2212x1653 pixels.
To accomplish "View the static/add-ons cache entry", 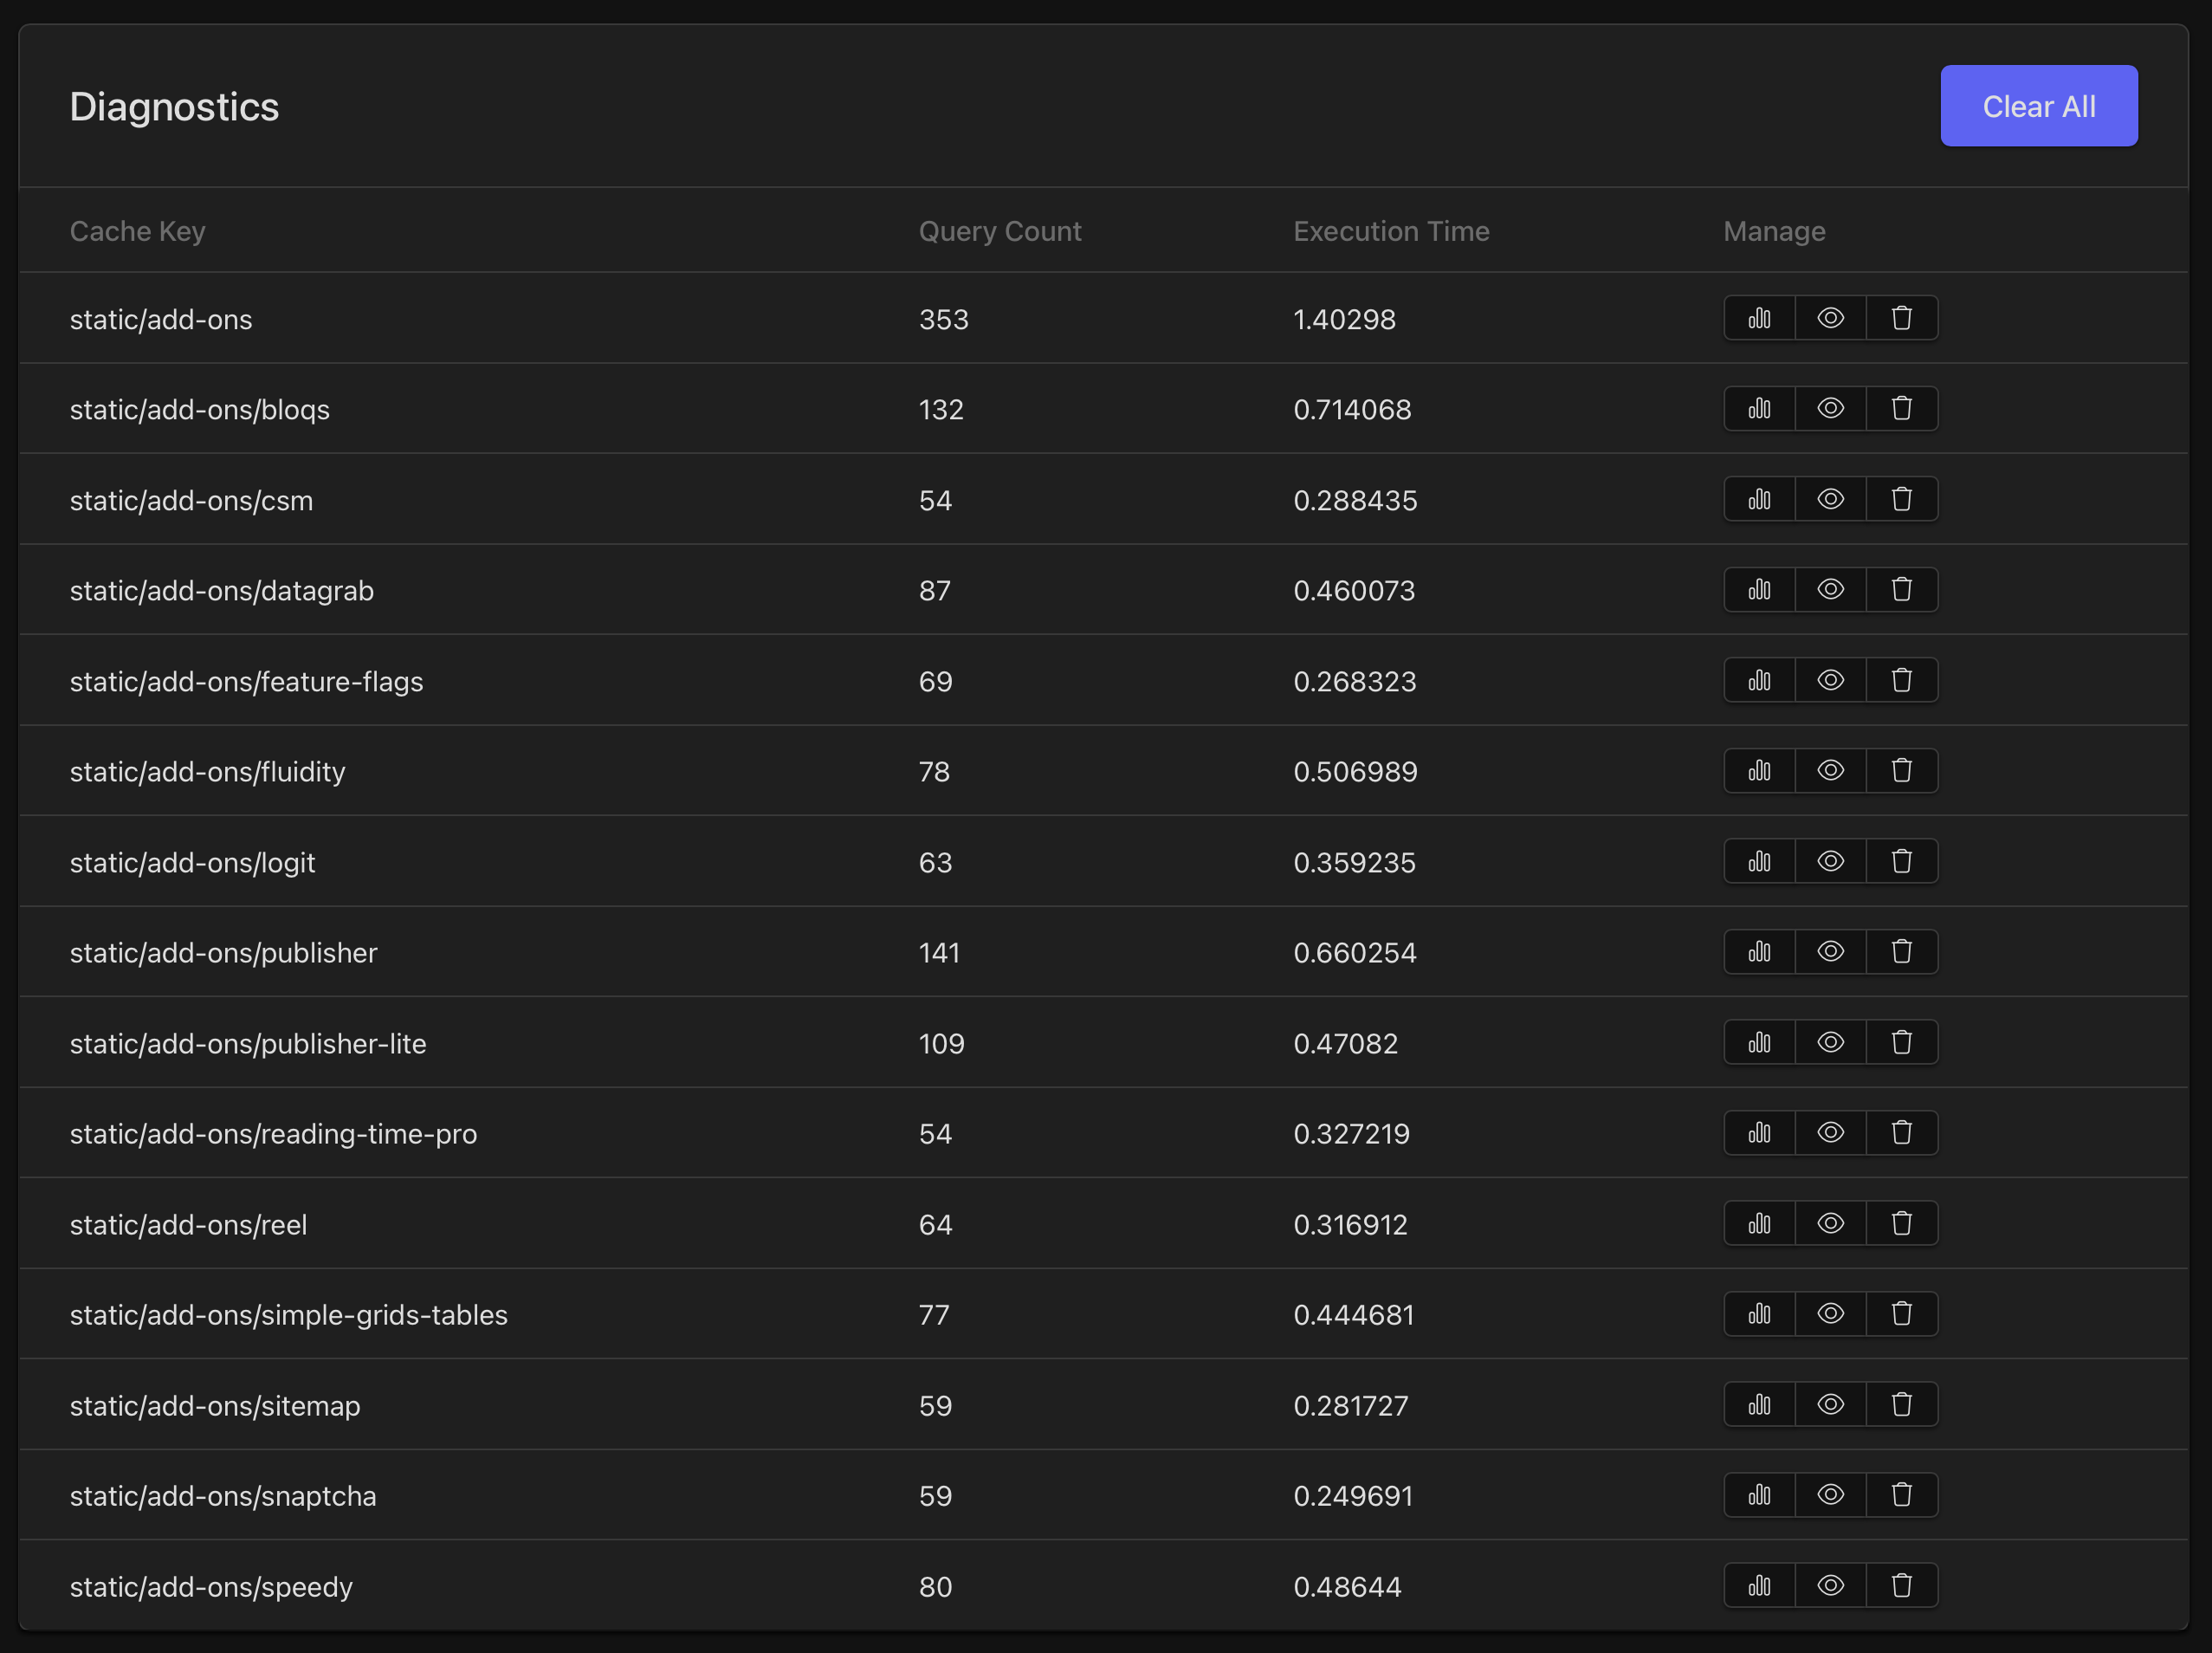I will (x=1830, y=318).
